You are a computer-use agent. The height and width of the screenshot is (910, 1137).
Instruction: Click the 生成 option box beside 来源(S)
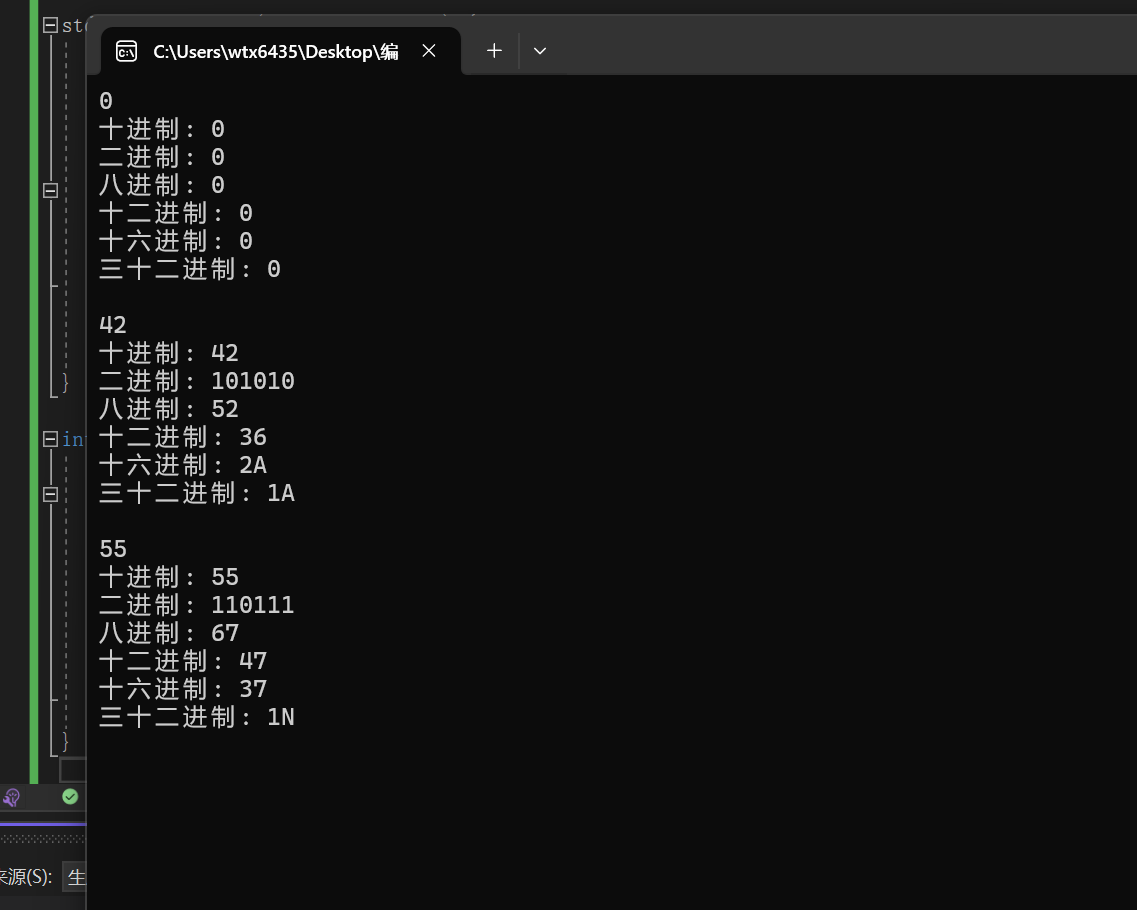pos(76,876)
